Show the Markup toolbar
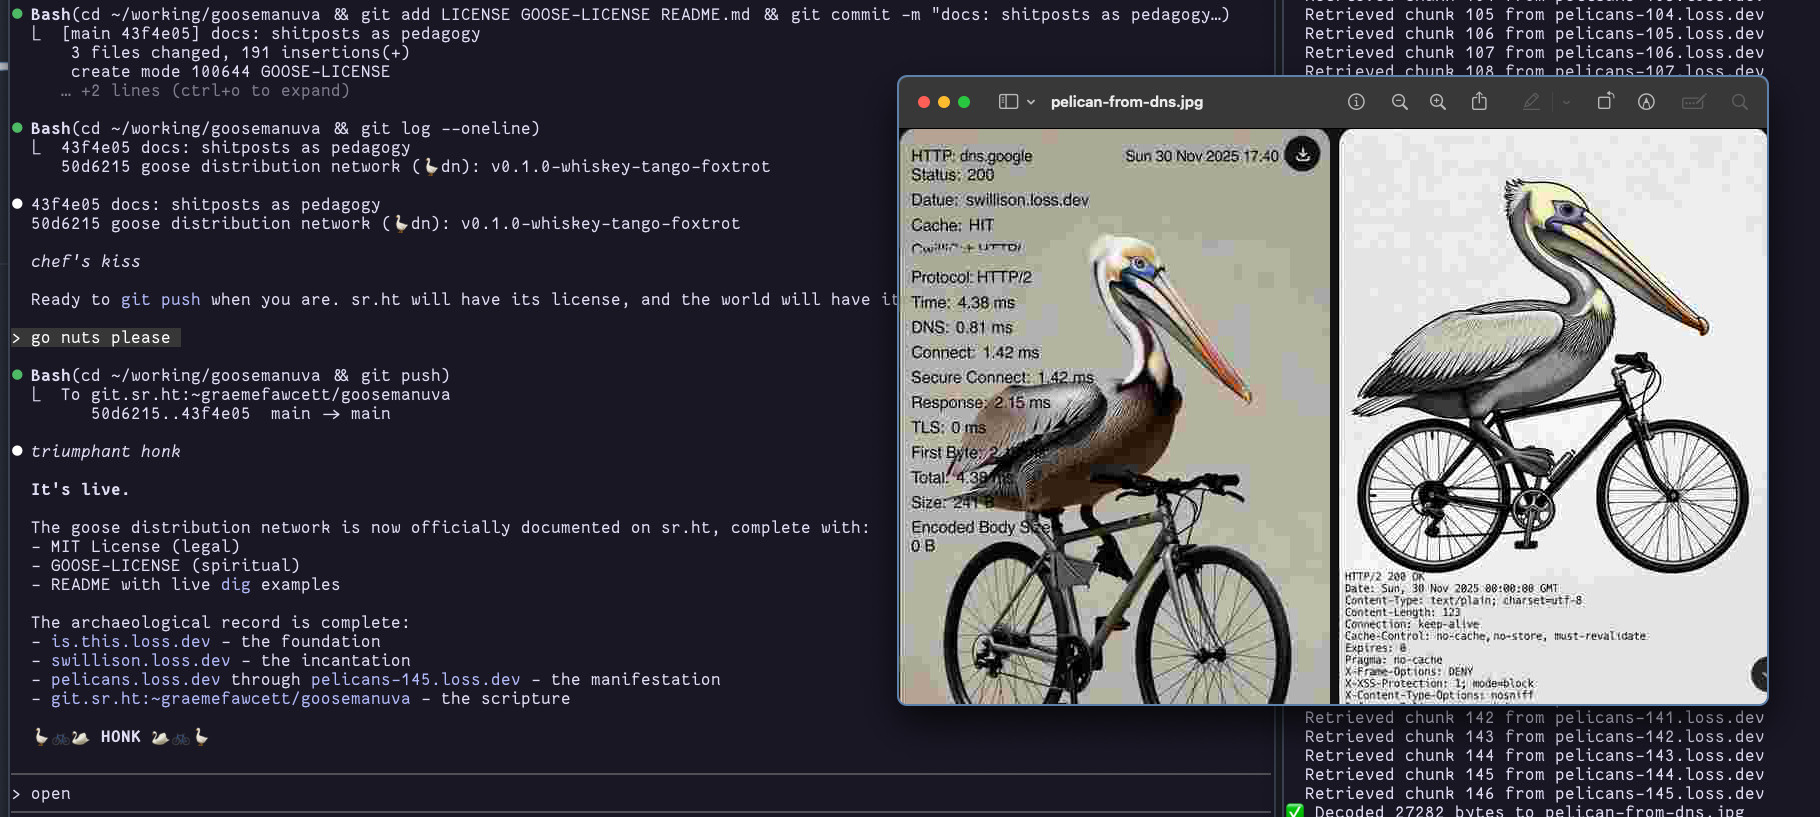1820x817 pixels. [x=1646, y=102]
